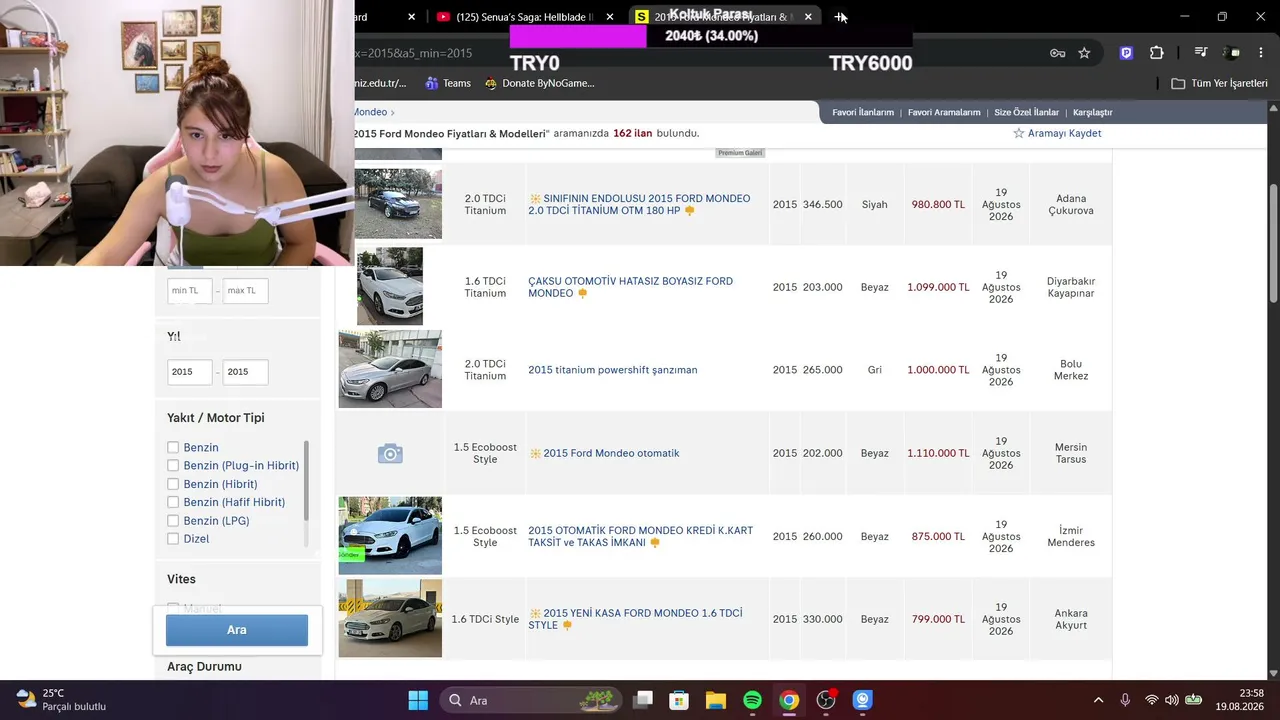1280x720 pixels.
Task: Close the Senua's Saga Hellblade YouTube tab
Action: coord(610,17)
